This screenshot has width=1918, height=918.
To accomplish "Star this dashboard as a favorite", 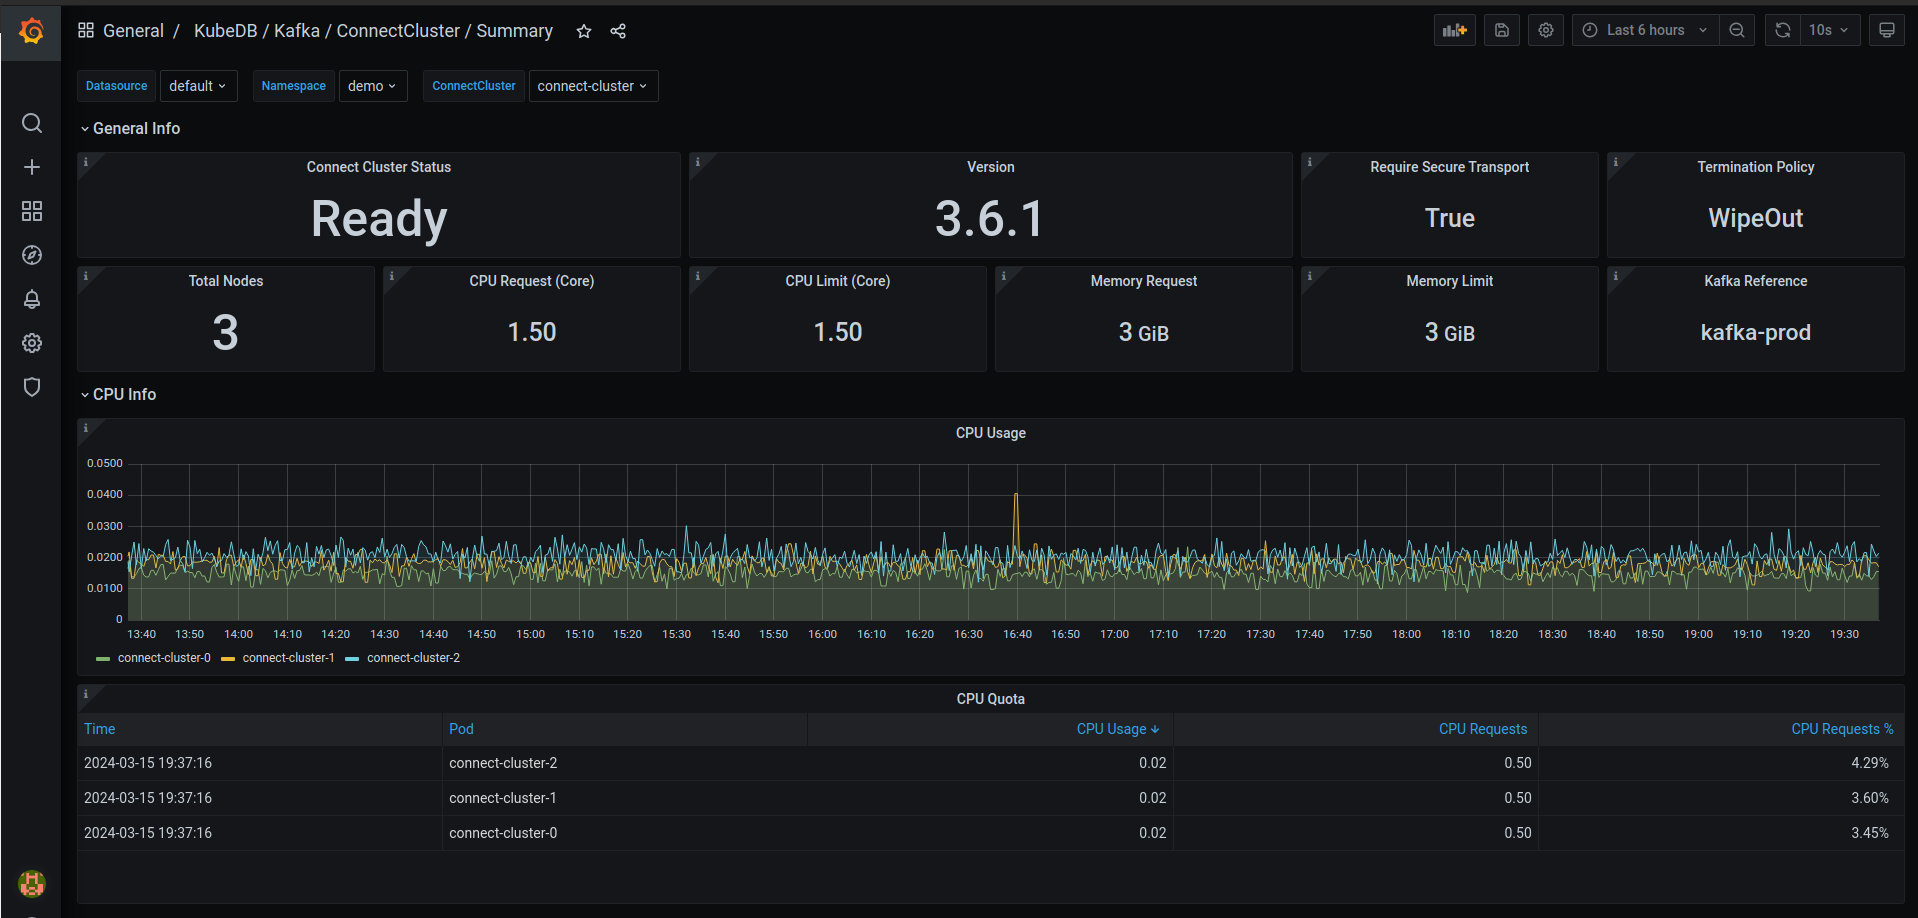I will (x=583, y=31).
